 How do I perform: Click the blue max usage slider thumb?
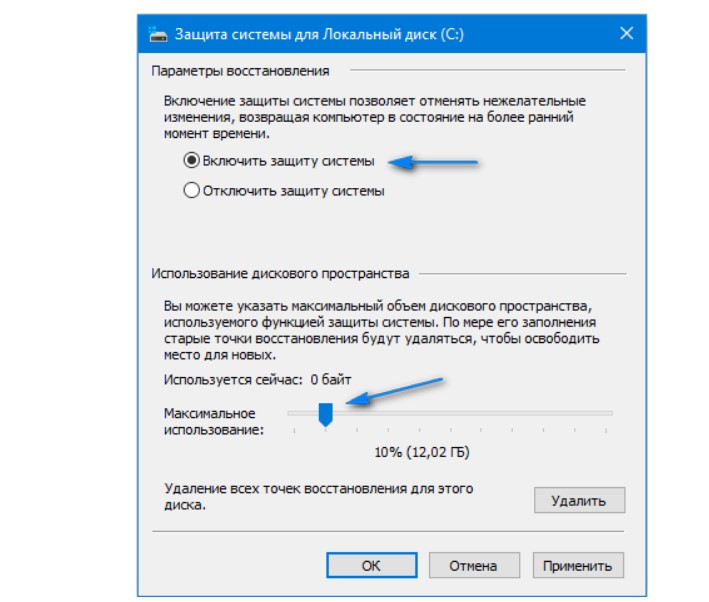326,415
